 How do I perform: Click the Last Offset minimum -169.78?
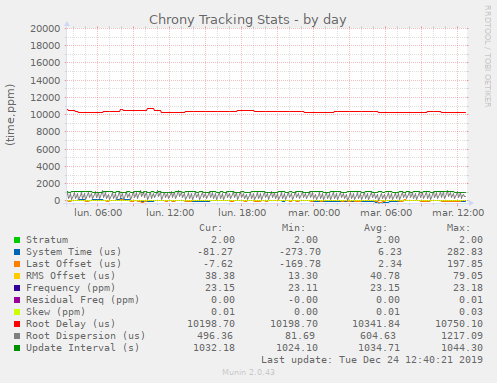(x=300, y=264)
